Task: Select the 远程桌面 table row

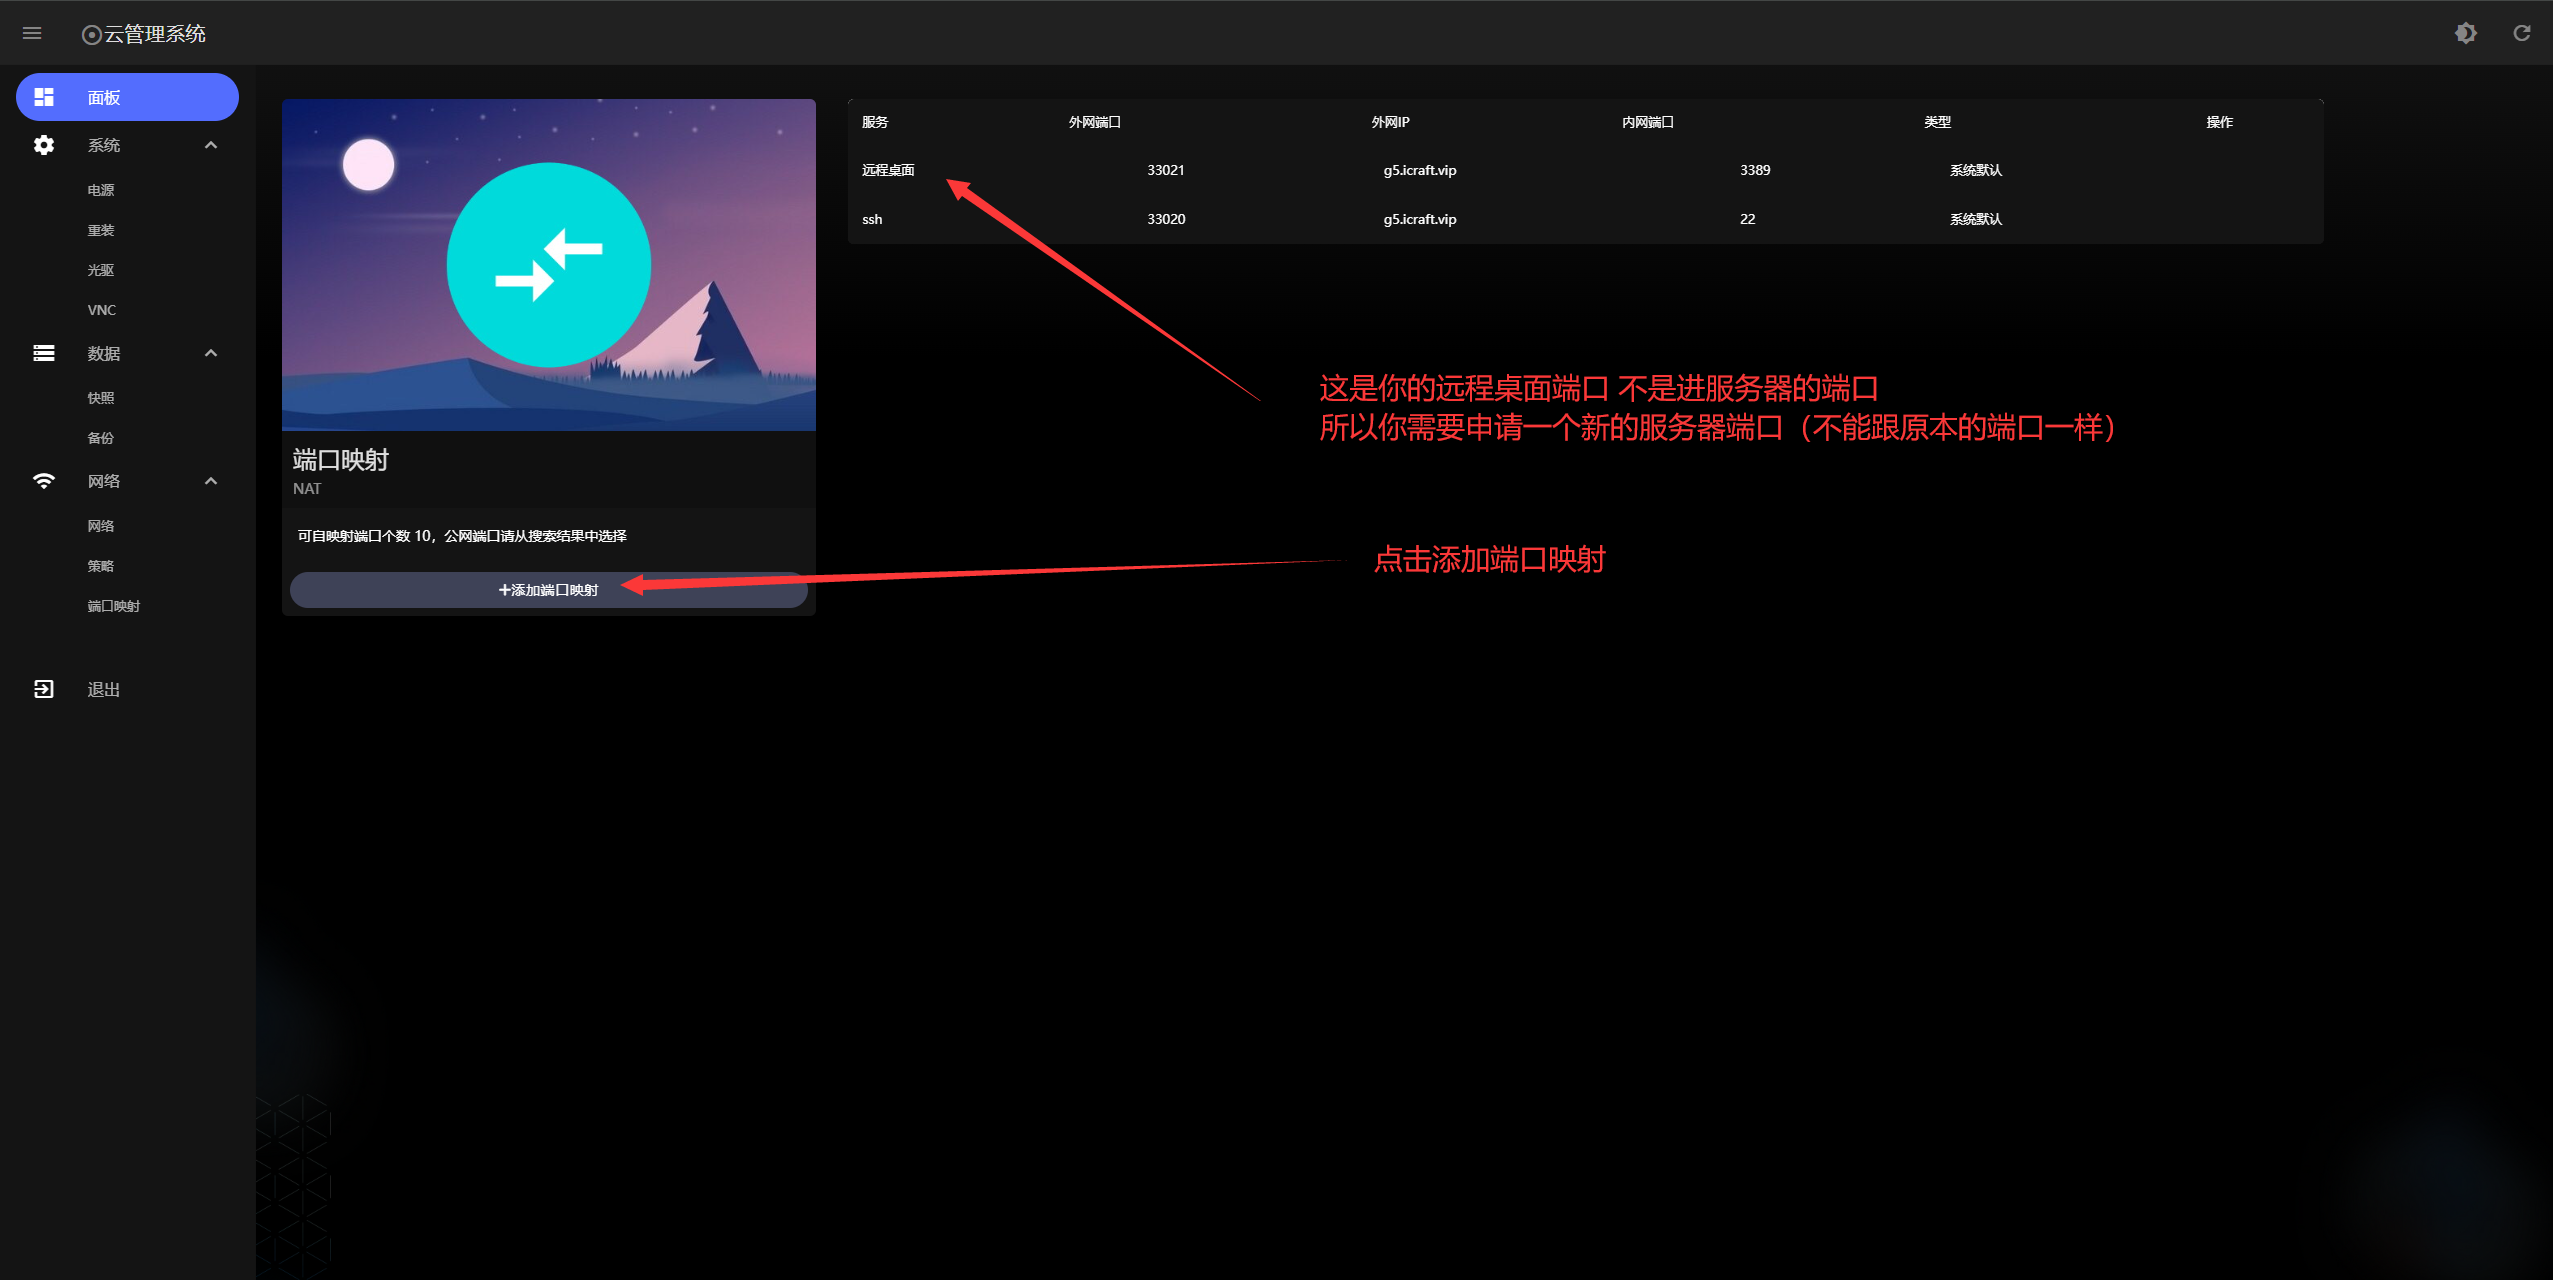Action: [x=888, y=170]
